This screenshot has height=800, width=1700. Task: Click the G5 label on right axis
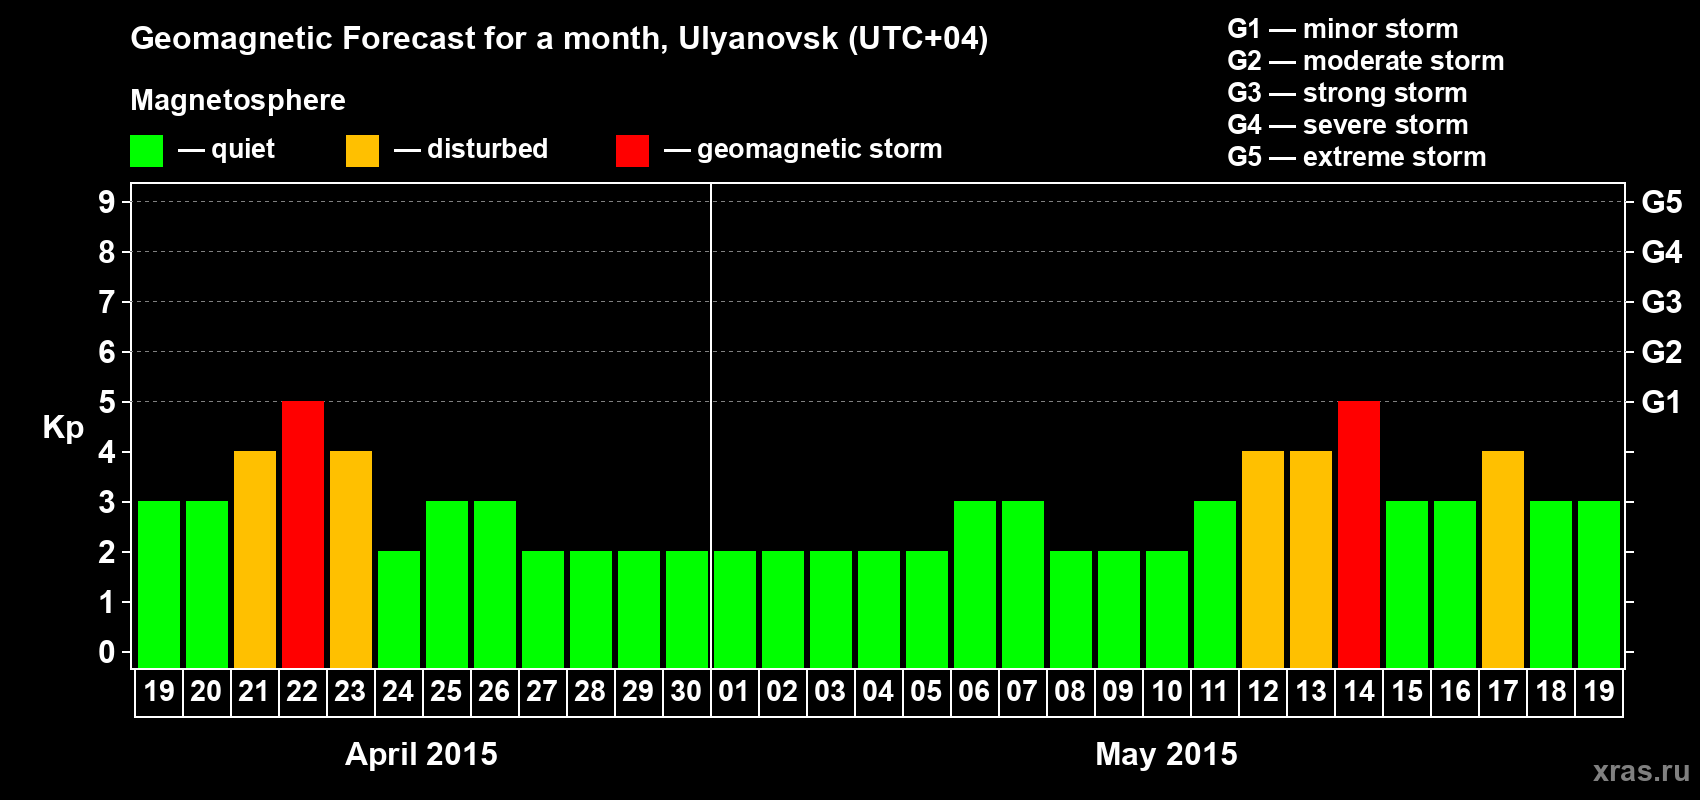coord(1661,202)
